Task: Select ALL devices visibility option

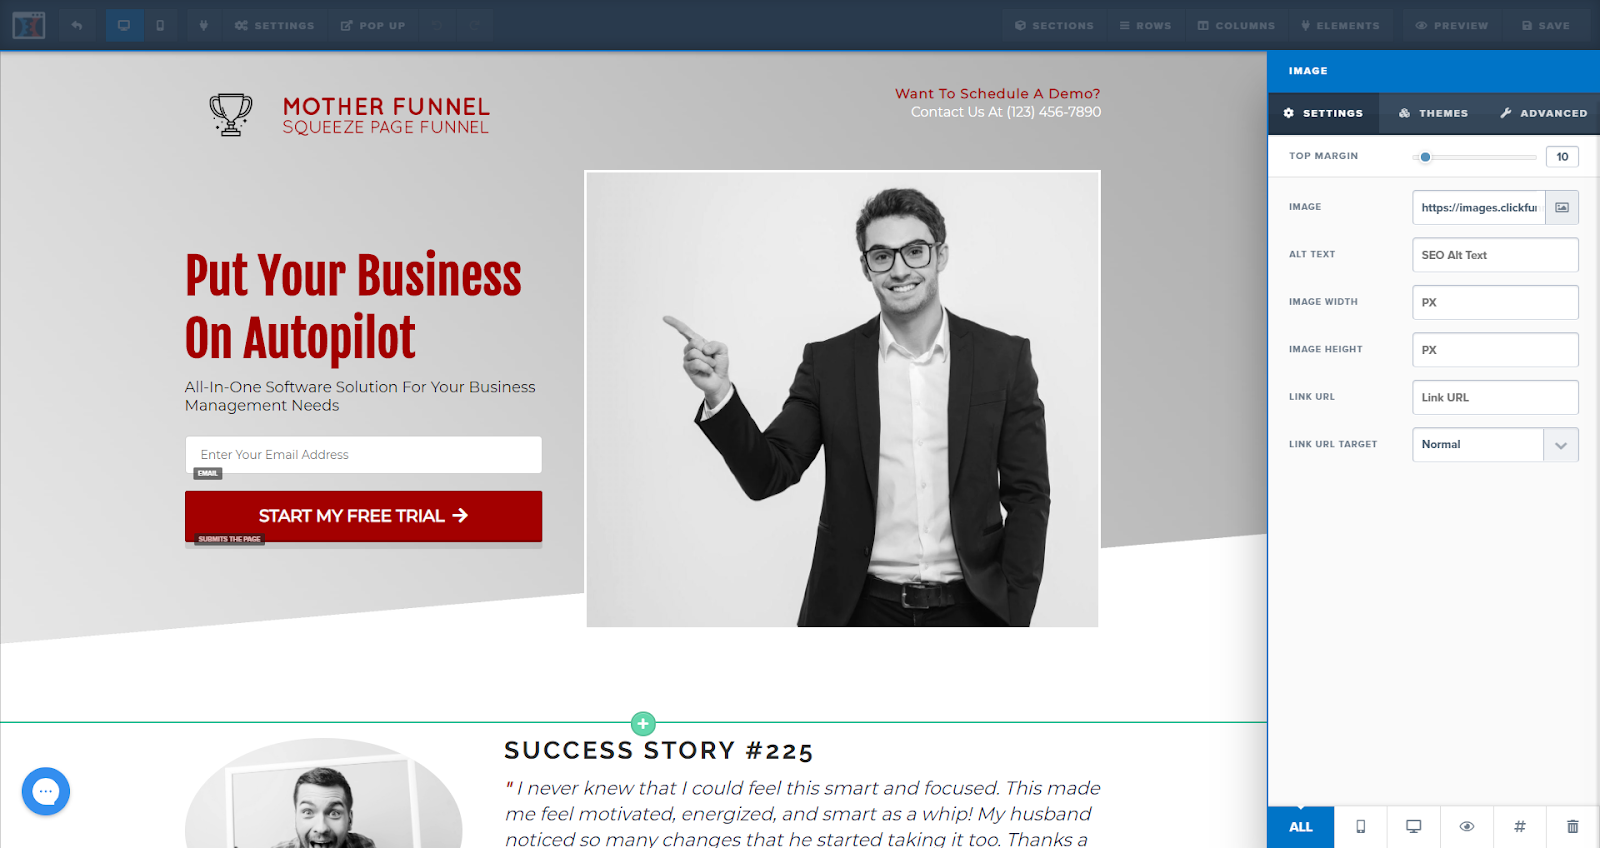Action: point(1301,827)
